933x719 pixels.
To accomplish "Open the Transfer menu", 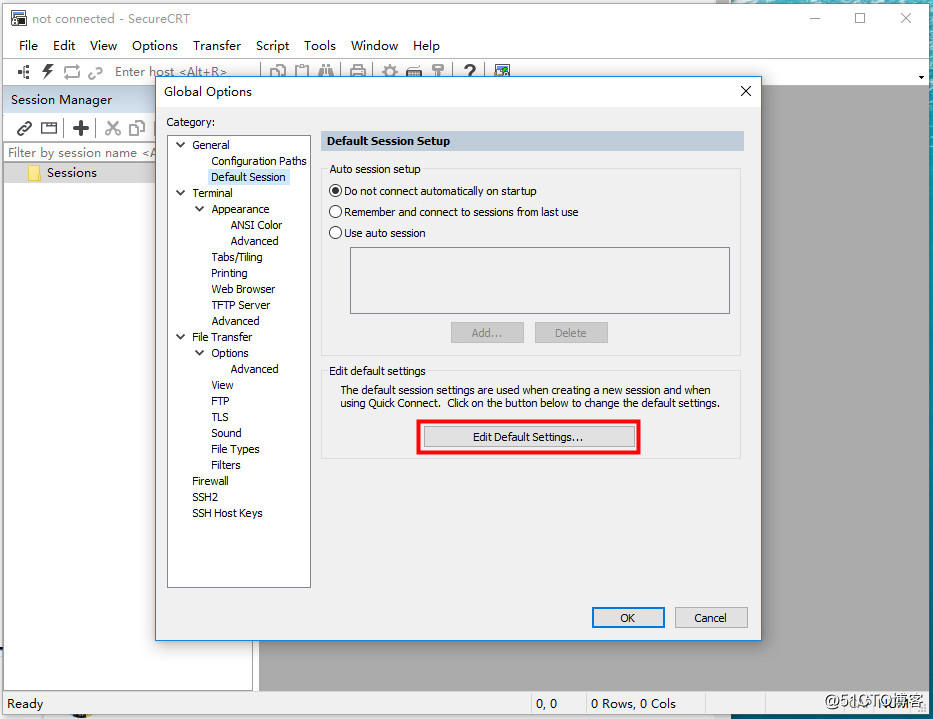I will point(217,46).
